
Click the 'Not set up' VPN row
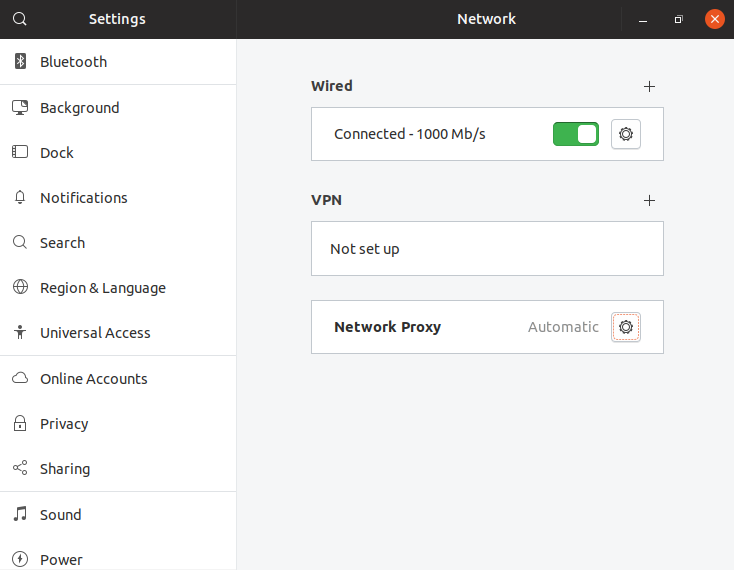pyautogui.click(x=487, y=248)
